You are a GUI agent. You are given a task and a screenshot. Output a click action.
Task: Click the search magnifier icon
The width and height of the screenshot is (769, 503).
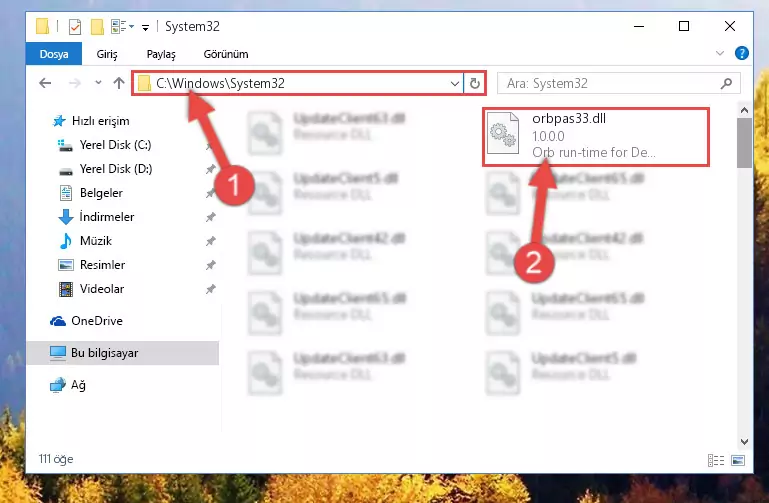726,84
